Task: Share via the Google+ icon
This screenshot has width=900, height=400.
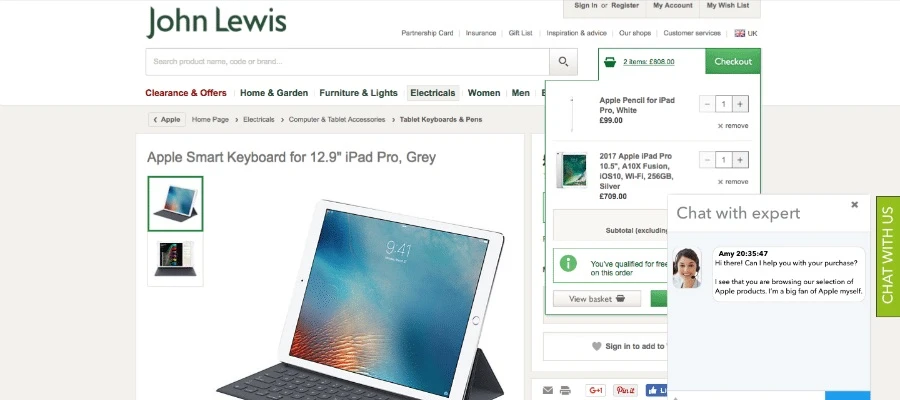Action: pos(596,391)
